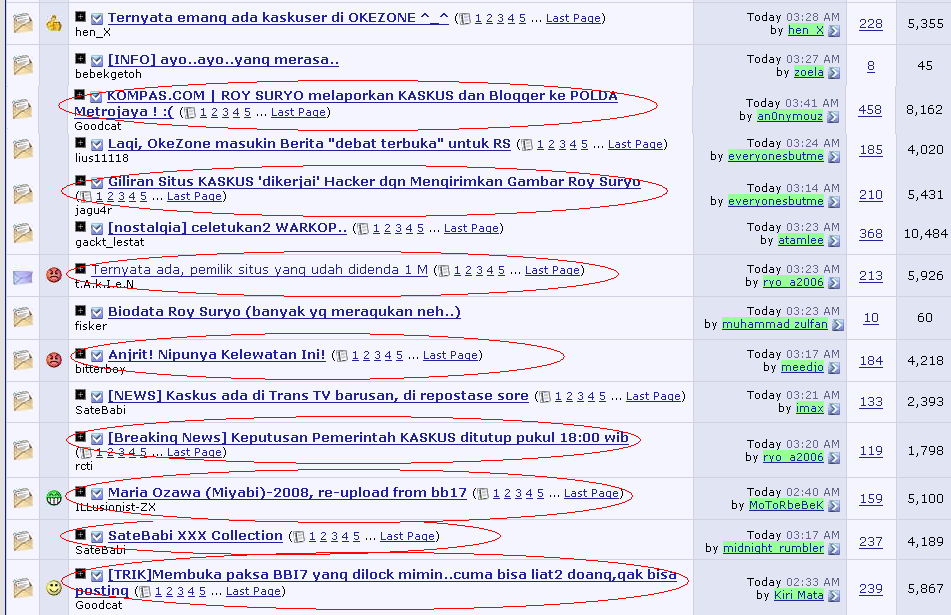Open '[Breaking News] Keputusan Pemerintah KASKUS' thread
Screen dimensions: 951x615
(368, 438)
